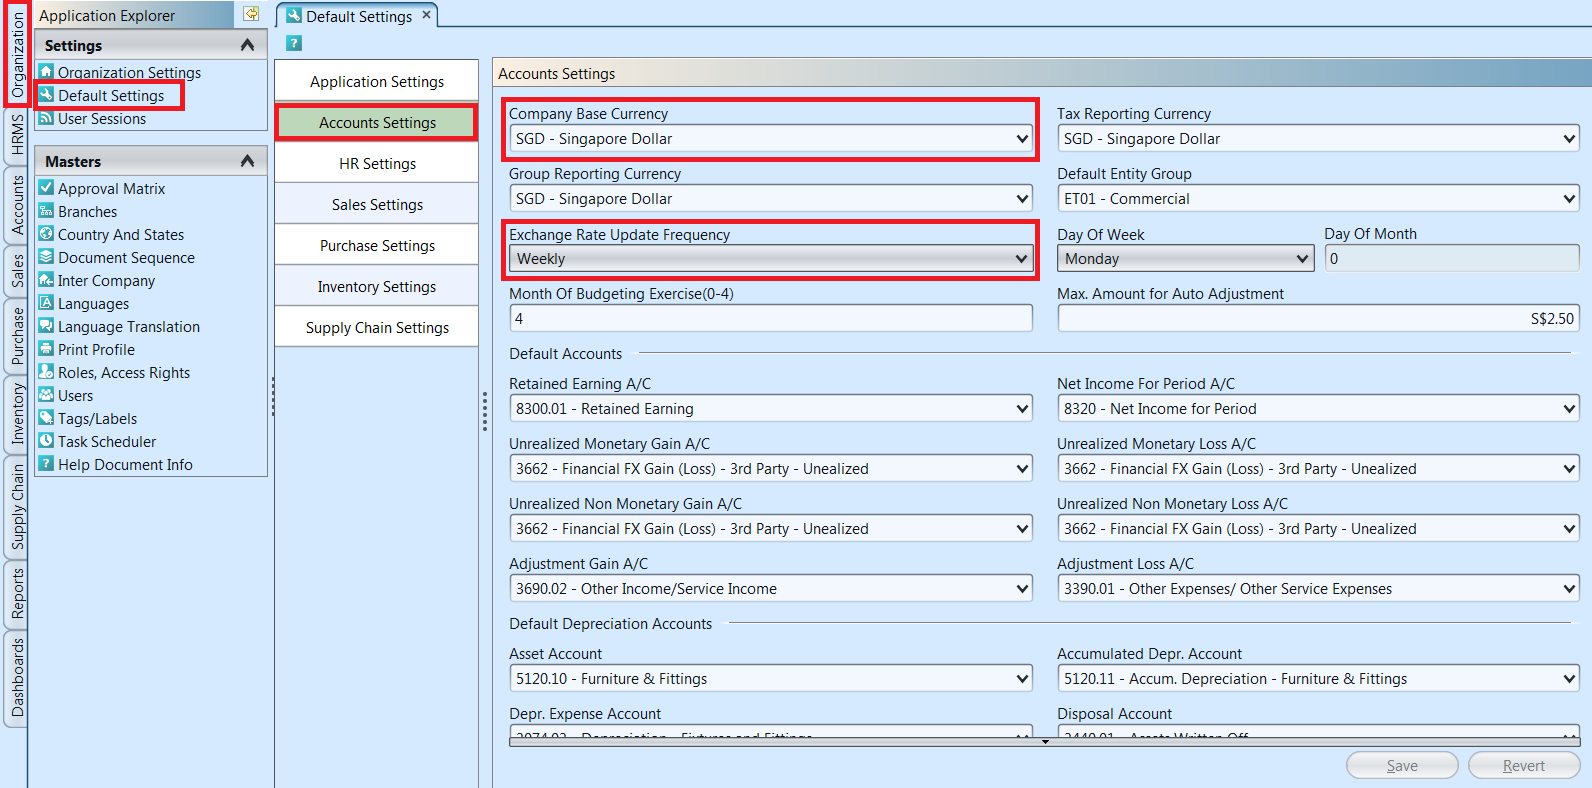This screenshot has width=1592, height=788.
Task: Select Supply Chain Settings section
Action: (x=377, y=327)
